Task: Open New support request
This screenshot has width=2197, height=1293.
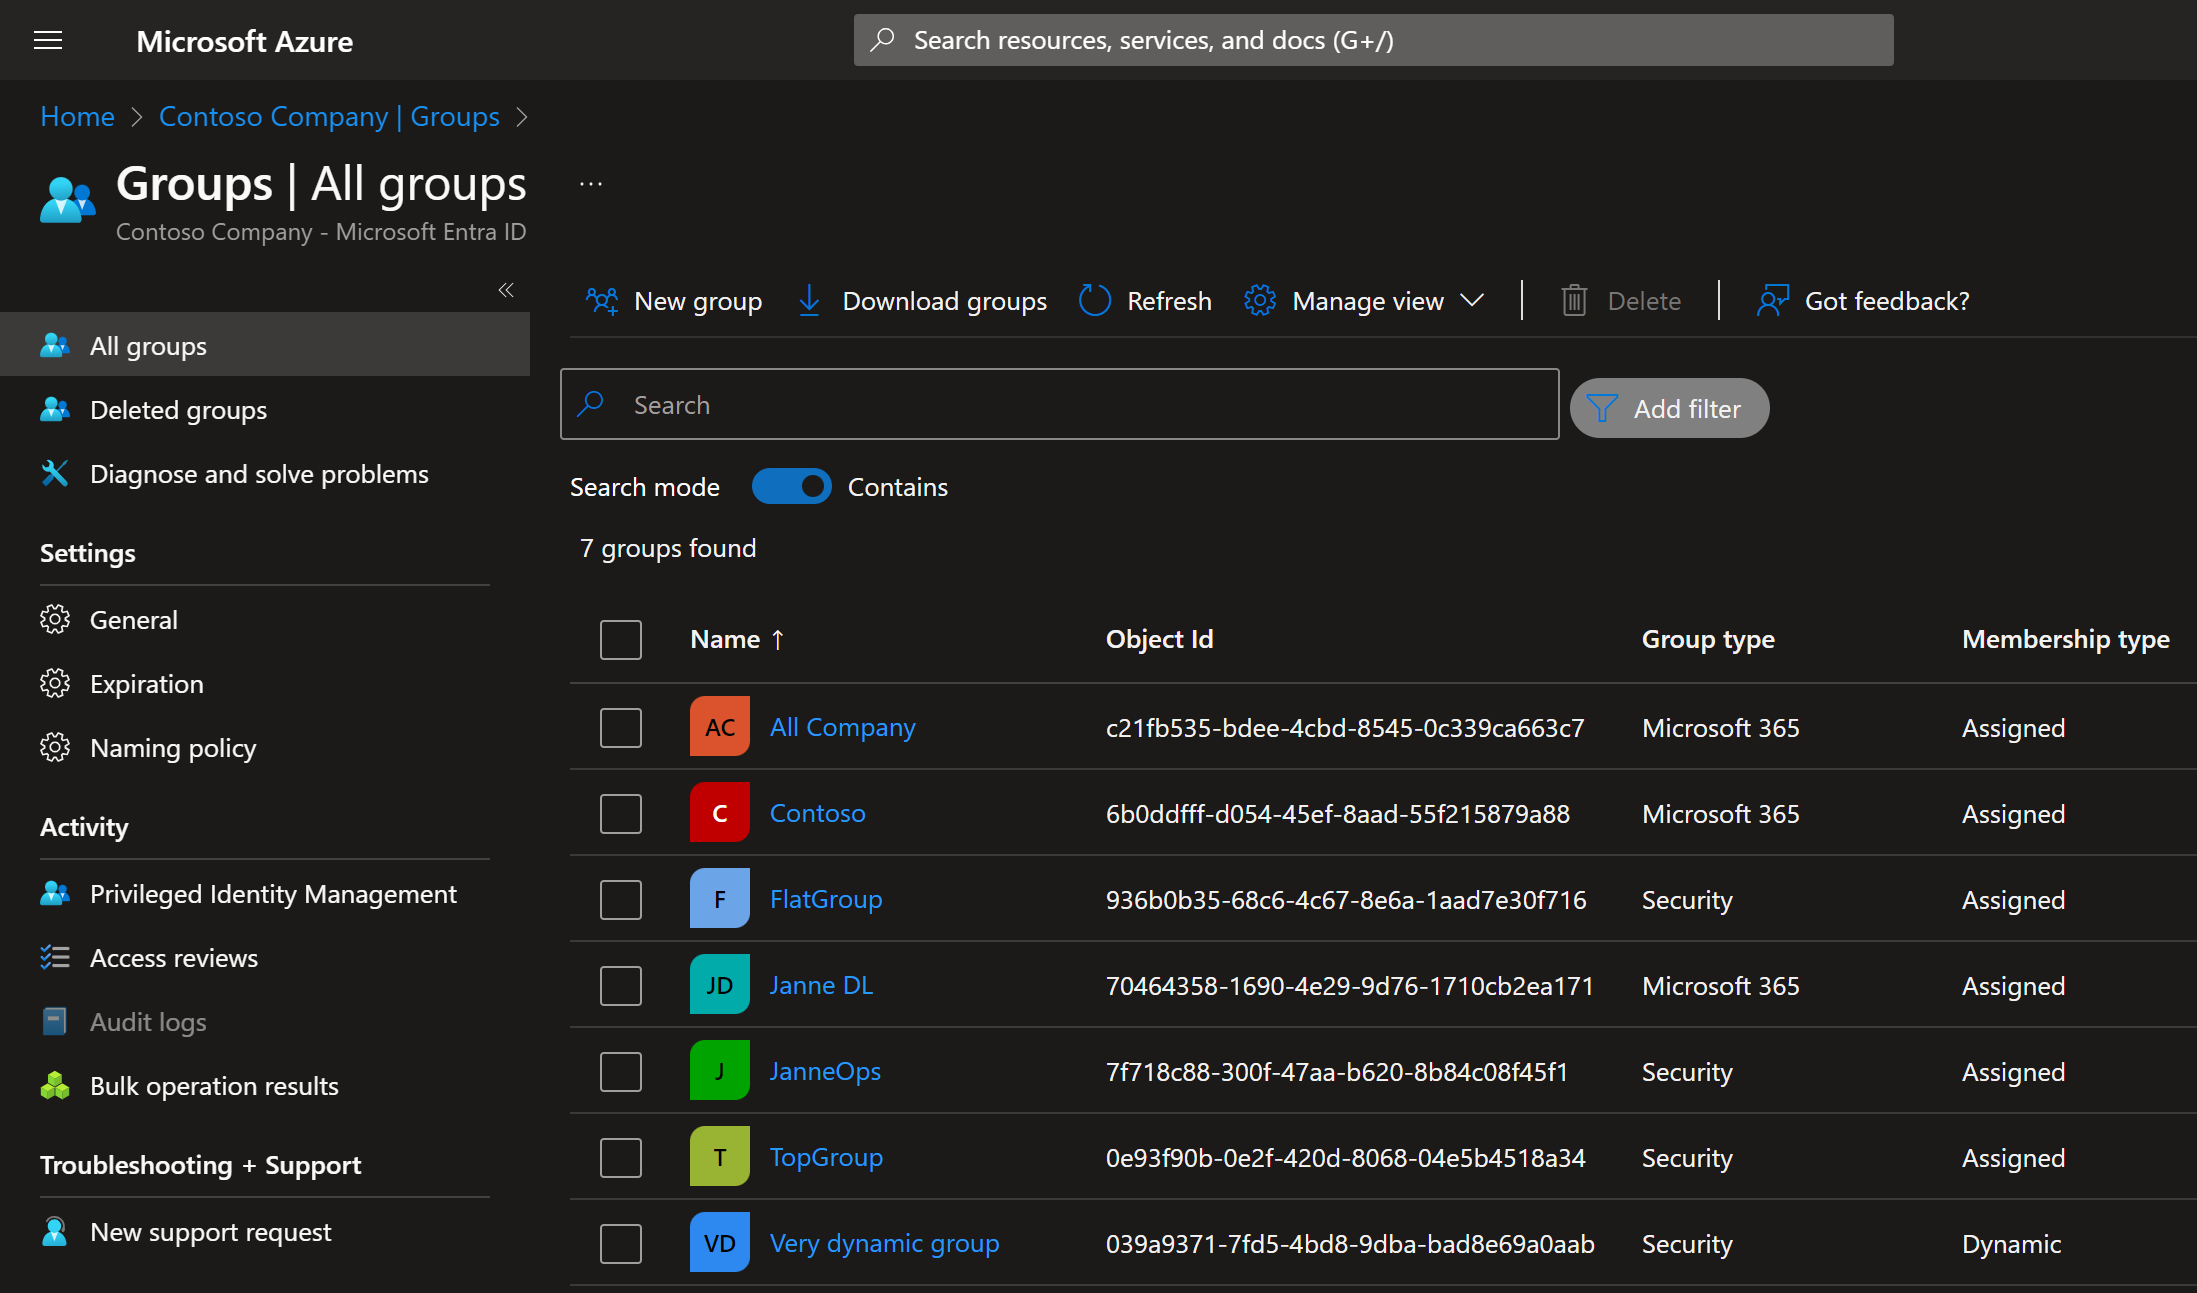Action: tap(265, 1232)
